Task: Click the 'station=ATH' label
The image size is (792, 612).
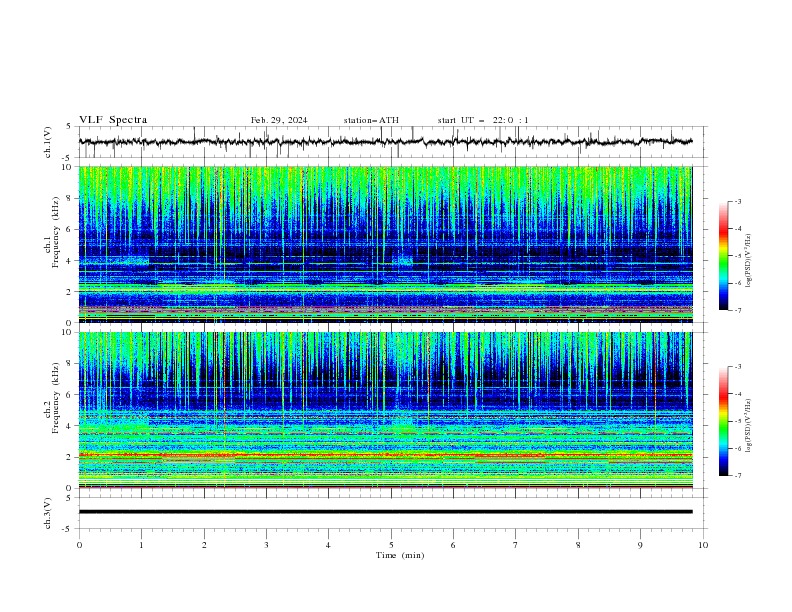Action: pyautogui.click(x=371, y=120)
